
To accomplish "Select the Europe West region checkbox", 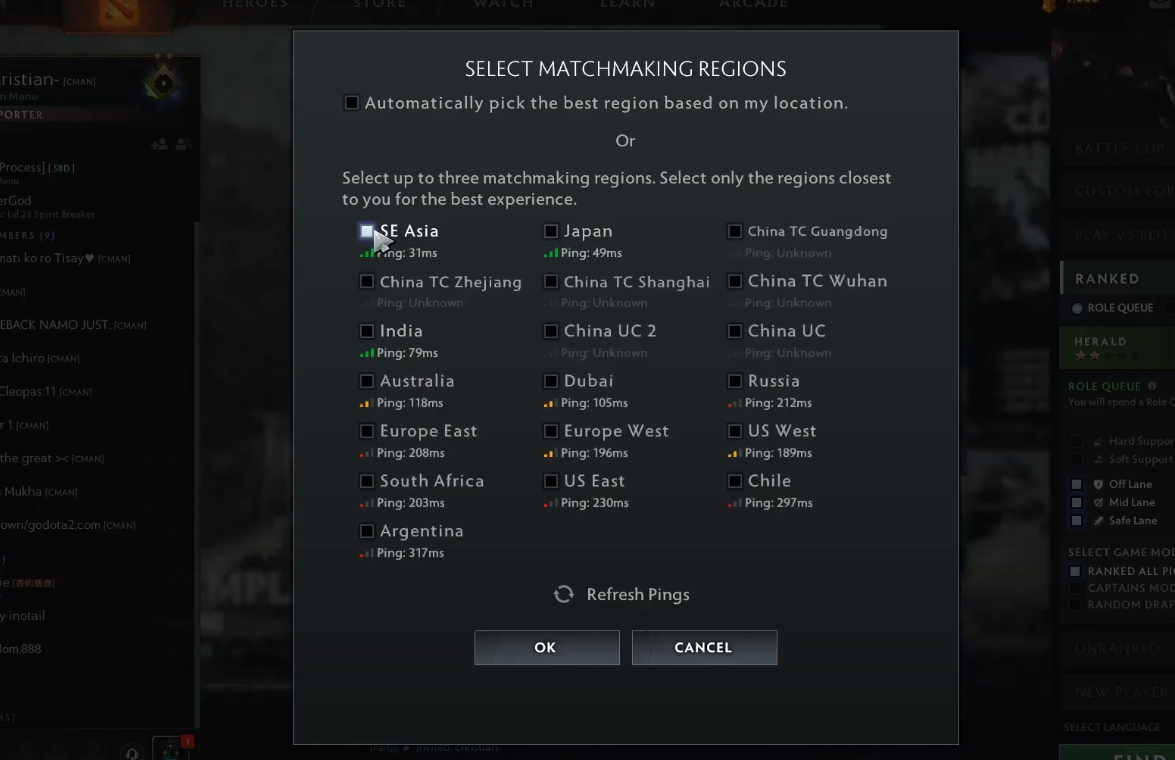I will point(551,431).
